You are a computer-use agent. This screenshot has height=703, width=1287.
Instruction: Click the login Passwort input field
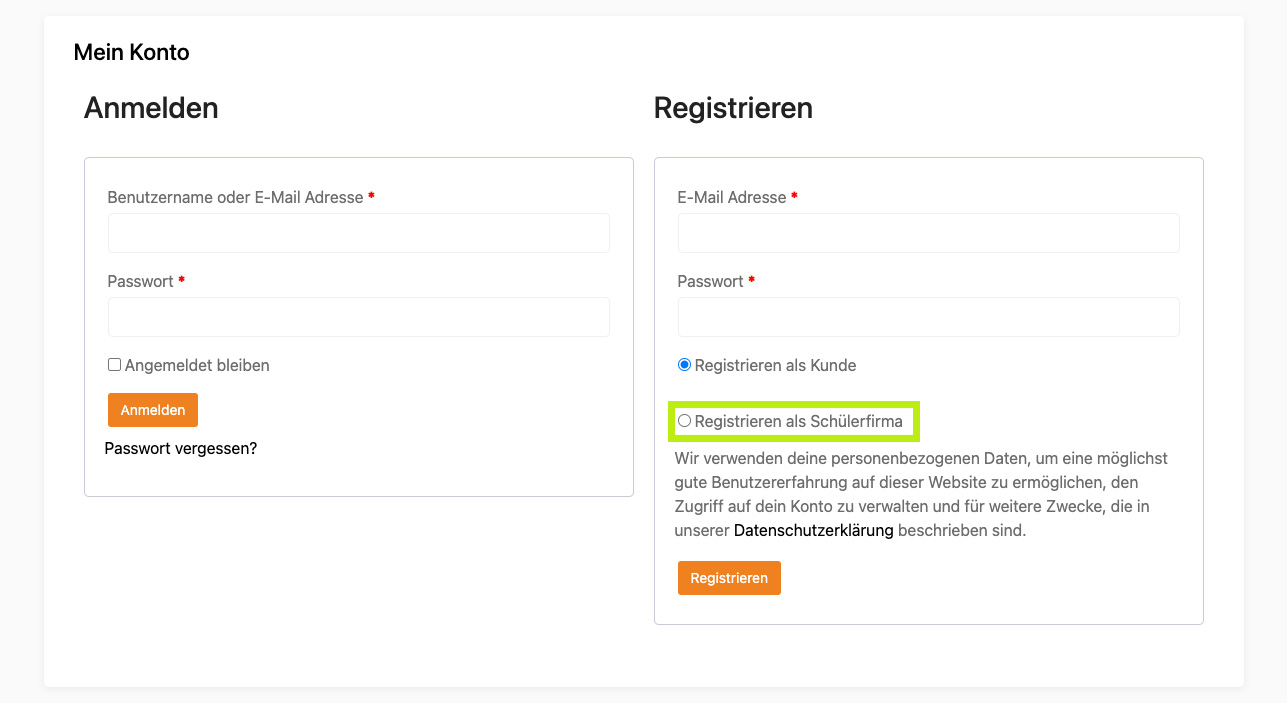tap(358, 317)
